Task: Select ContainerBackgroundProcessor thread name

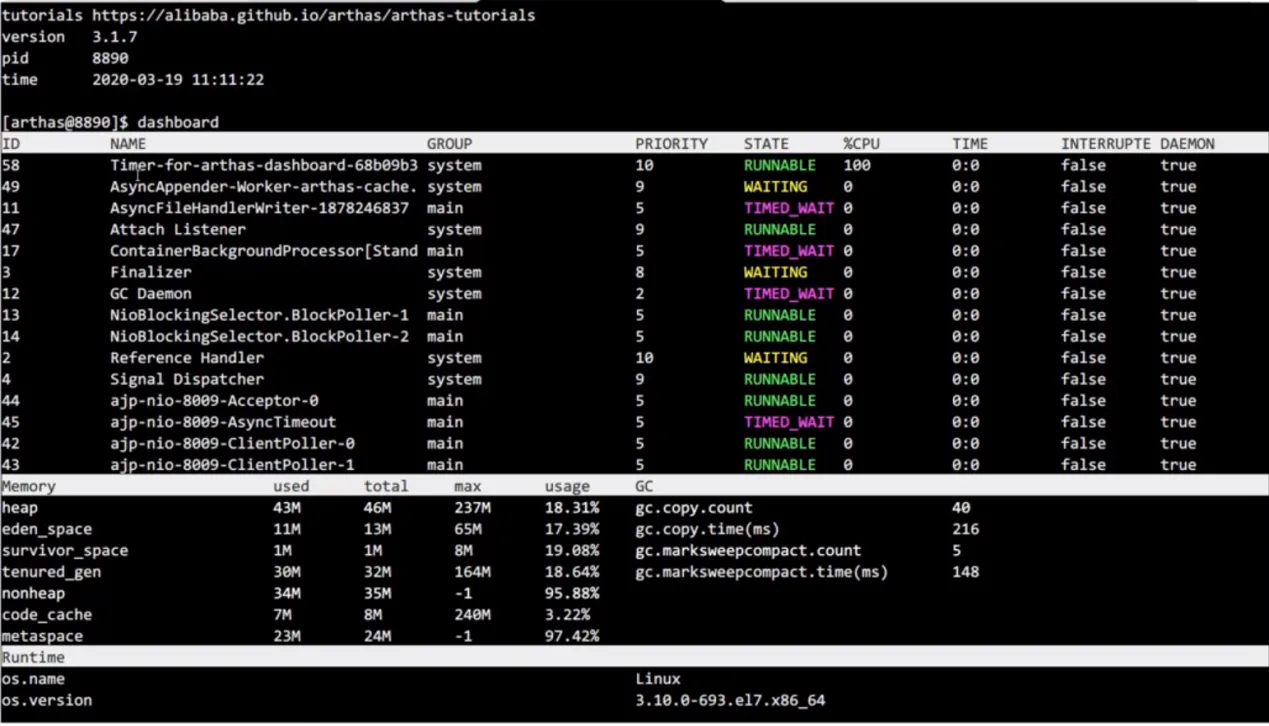Action: 264,251
